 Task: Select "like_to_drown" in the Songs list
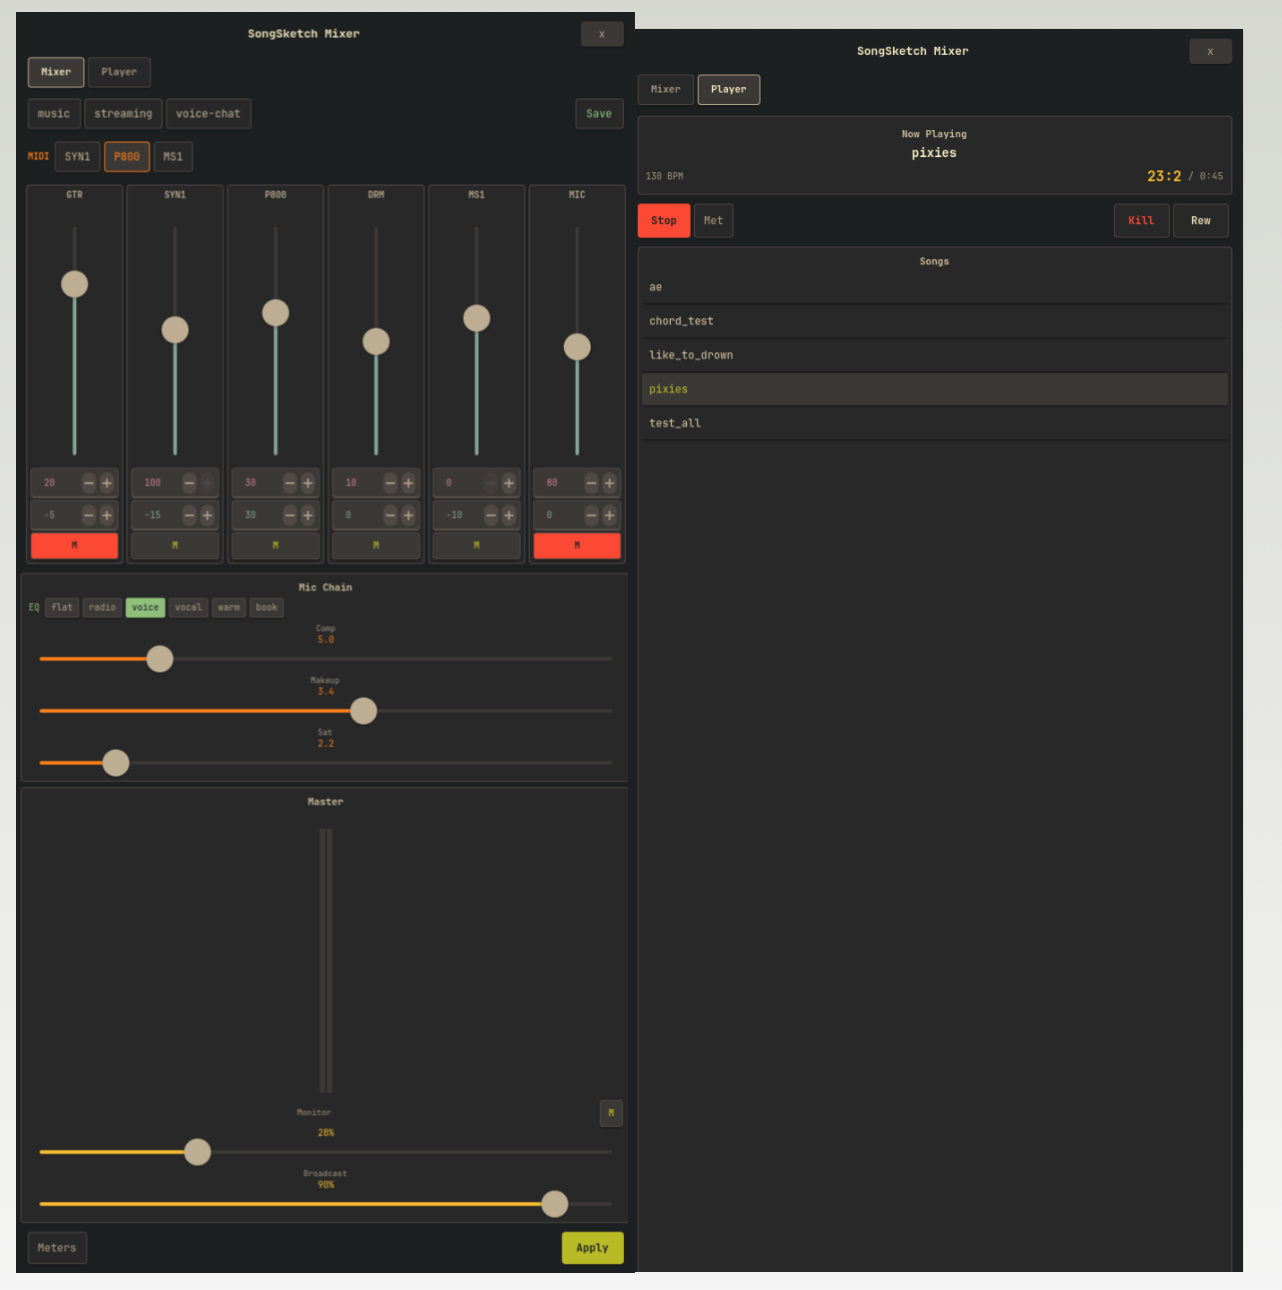934,356
